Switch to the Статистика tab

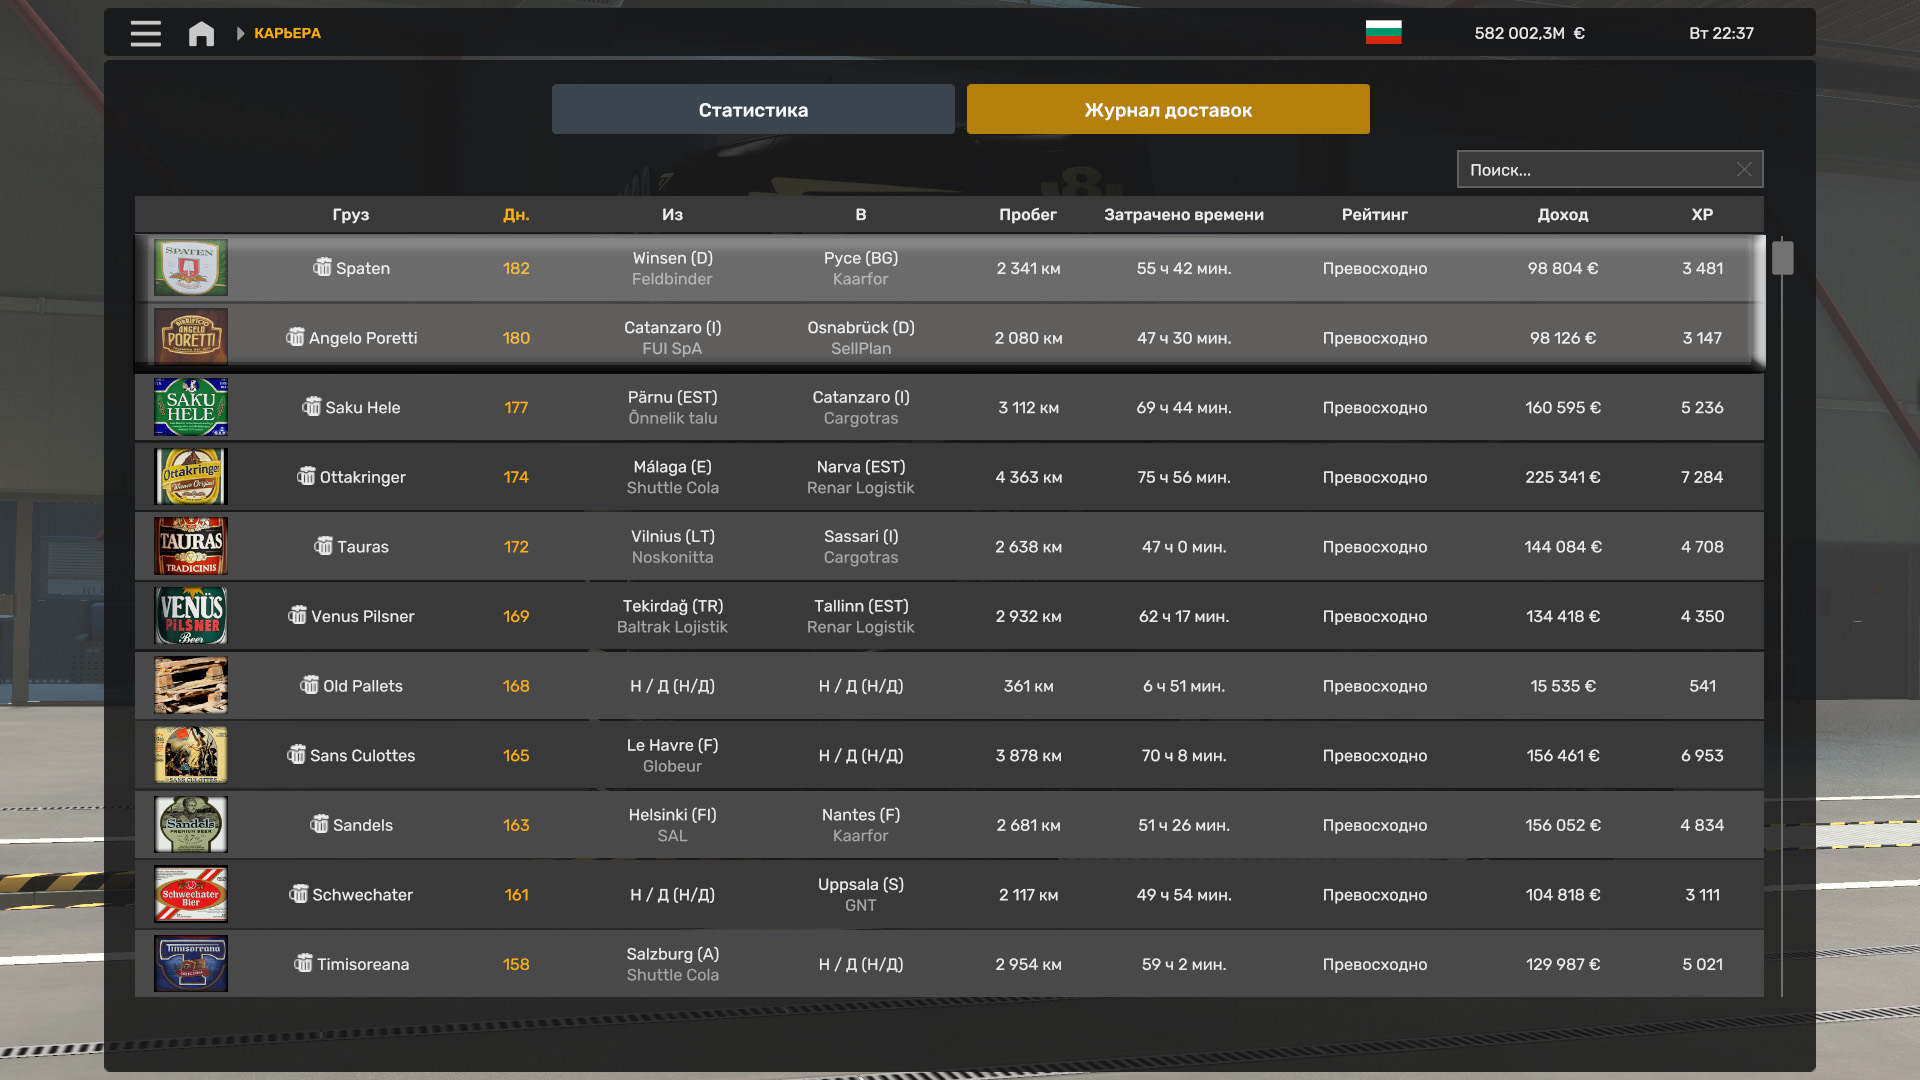[x=753, y=109]
